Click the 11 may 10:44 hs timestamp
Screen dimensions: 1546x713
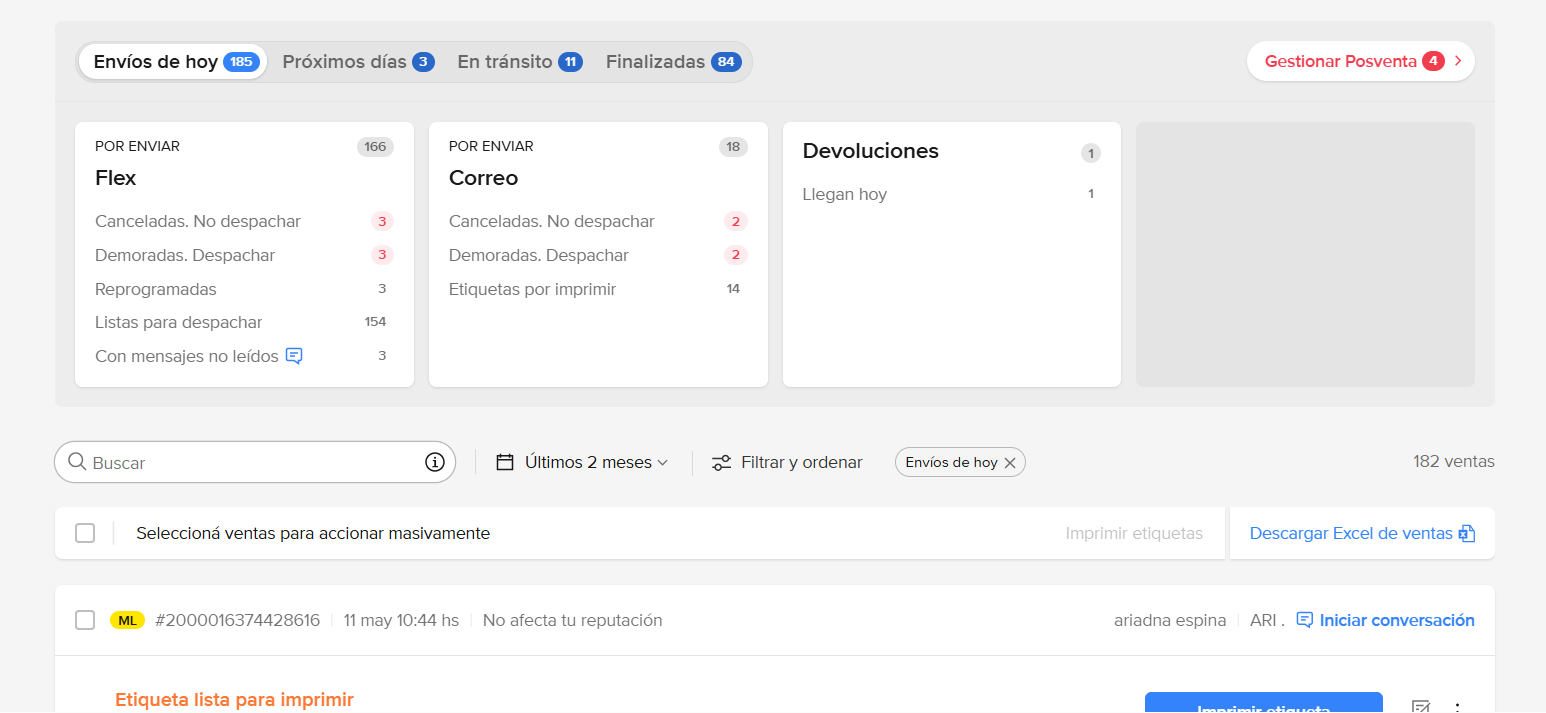tap(401, 620)
